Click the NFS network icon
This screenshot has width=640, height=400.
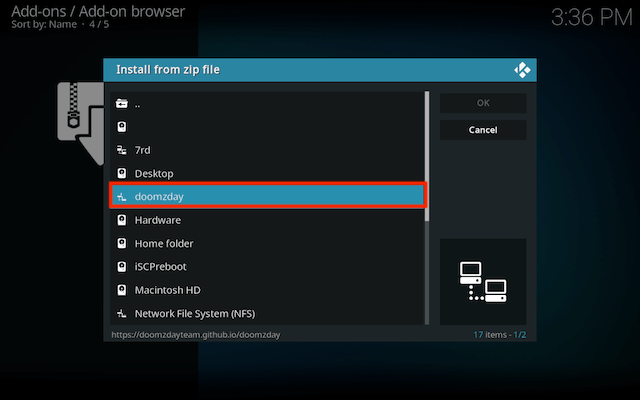pos(122,313)
